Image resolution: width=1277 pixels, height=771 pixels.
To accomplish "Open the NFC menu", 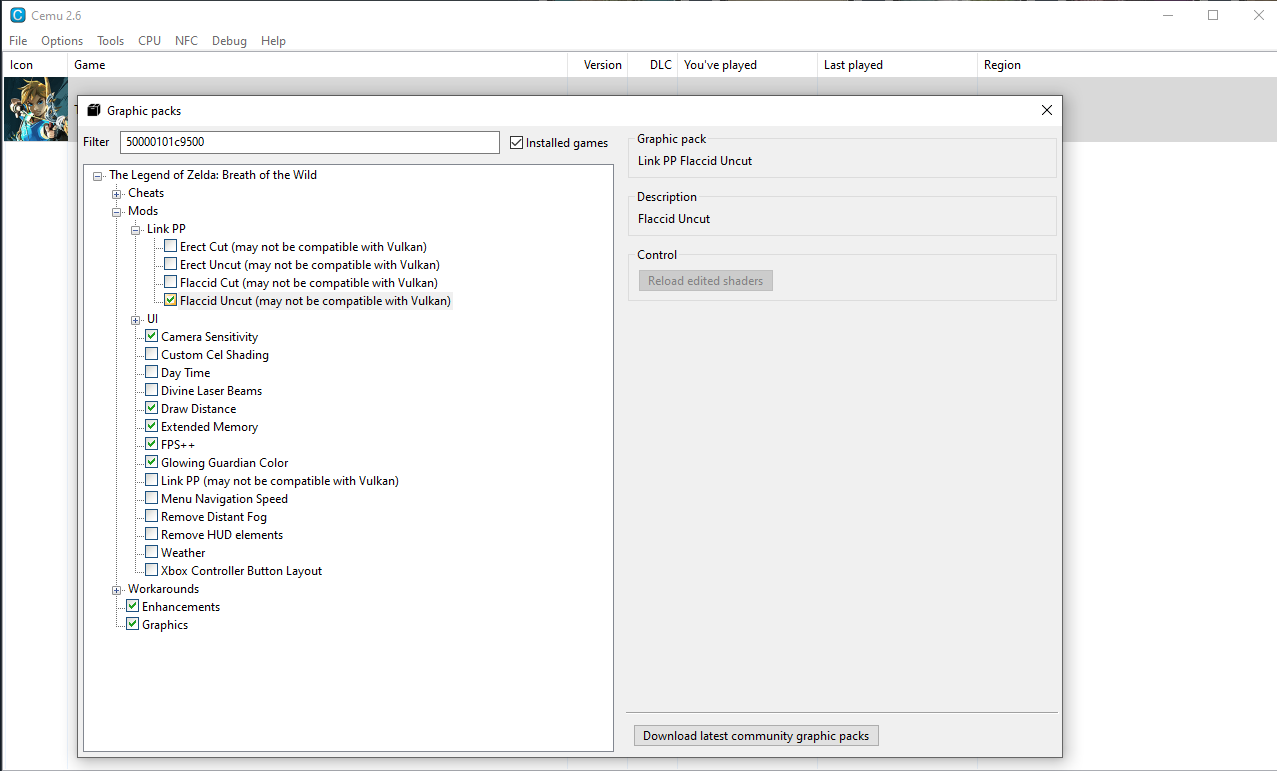I will point(187,41).
